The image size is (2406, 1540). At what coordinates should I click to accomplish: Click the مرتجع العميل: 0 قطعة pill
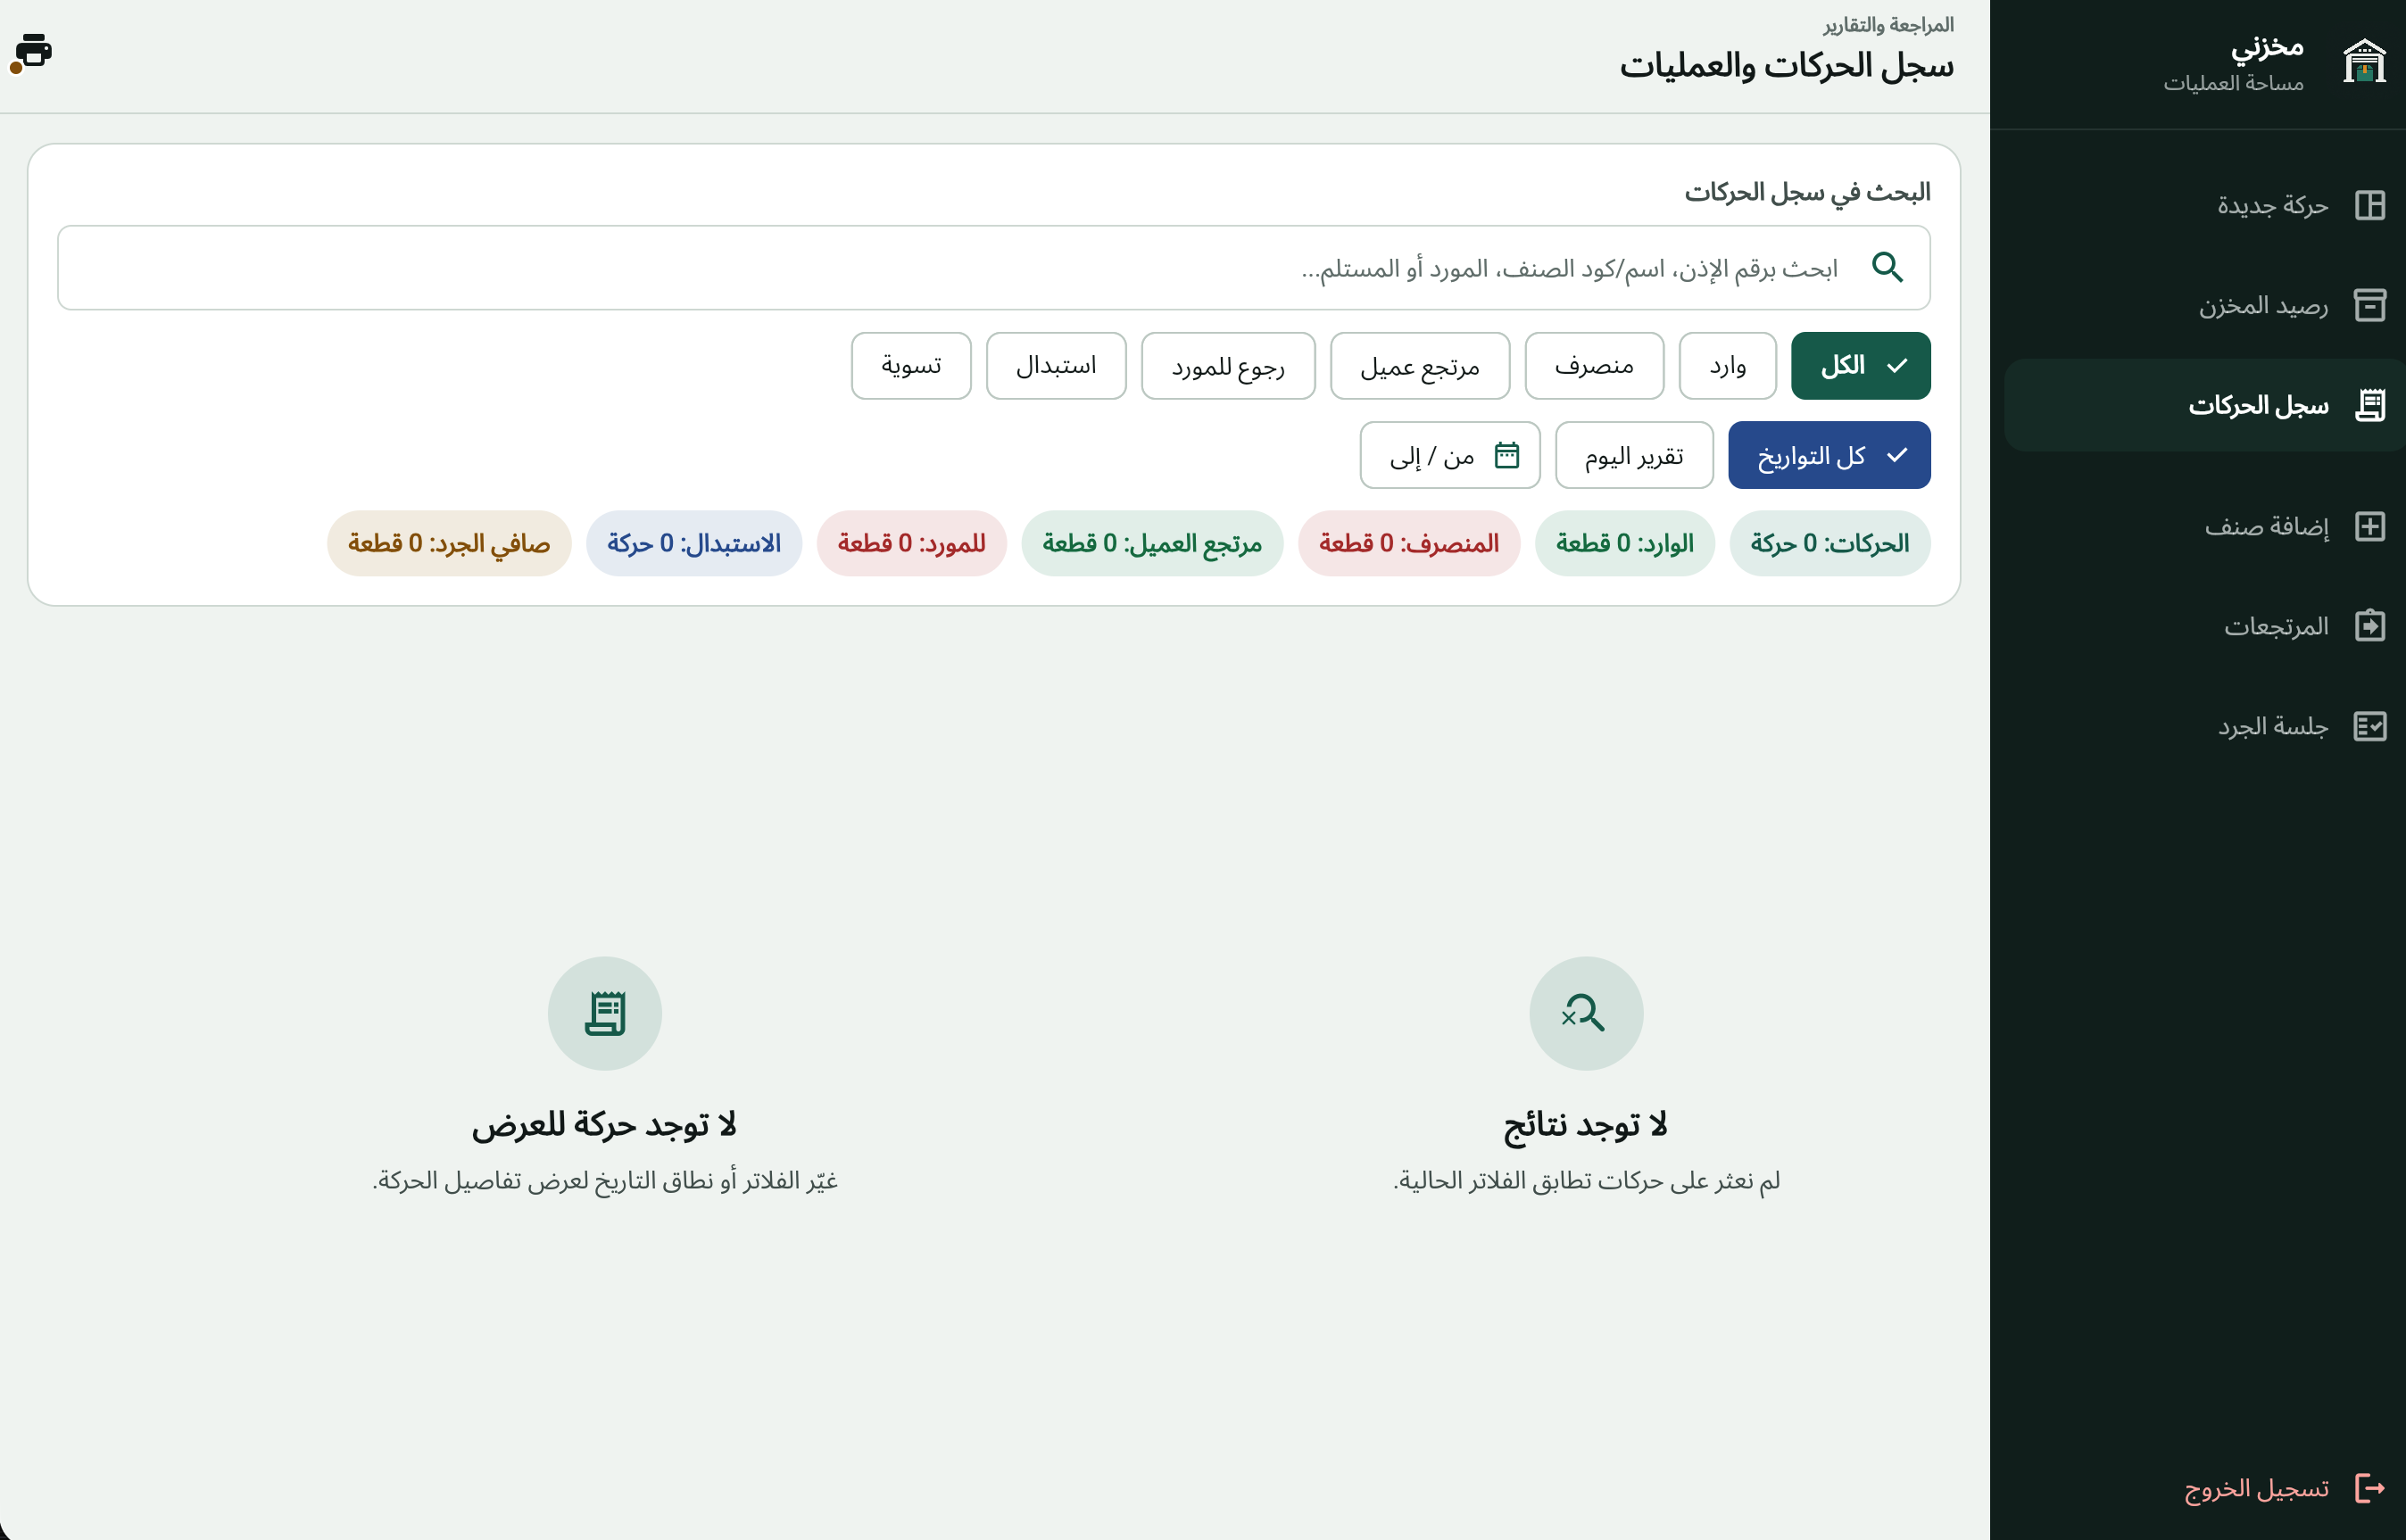pos(1152,543)
